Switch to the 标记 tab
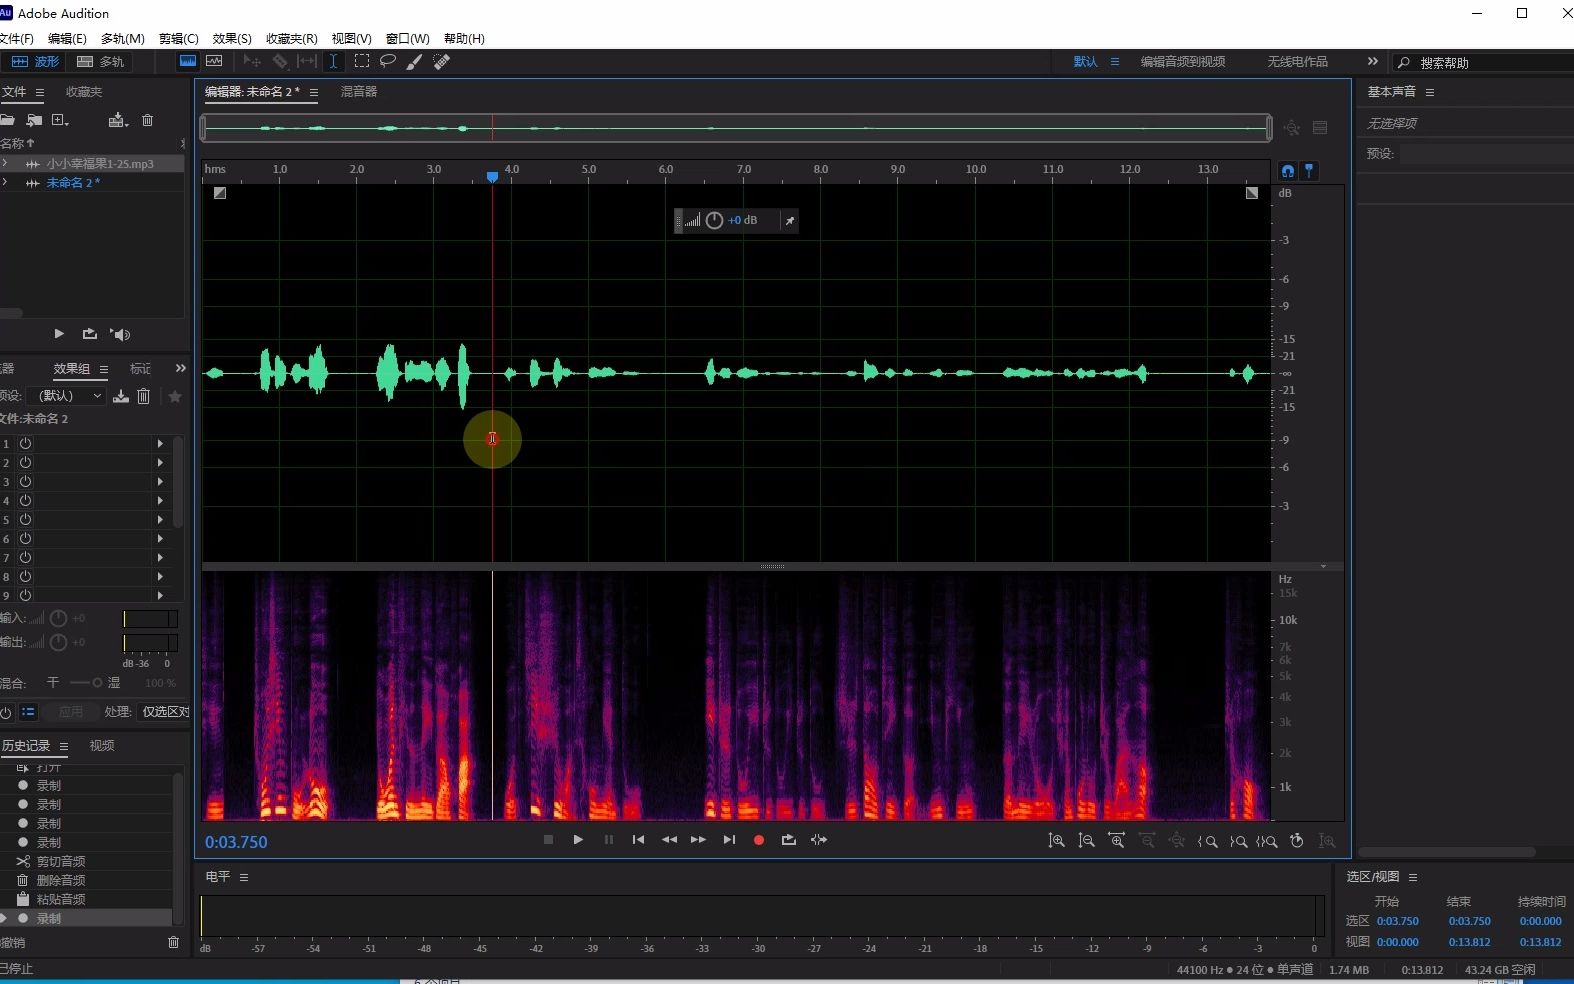 [x=140, y=369]
